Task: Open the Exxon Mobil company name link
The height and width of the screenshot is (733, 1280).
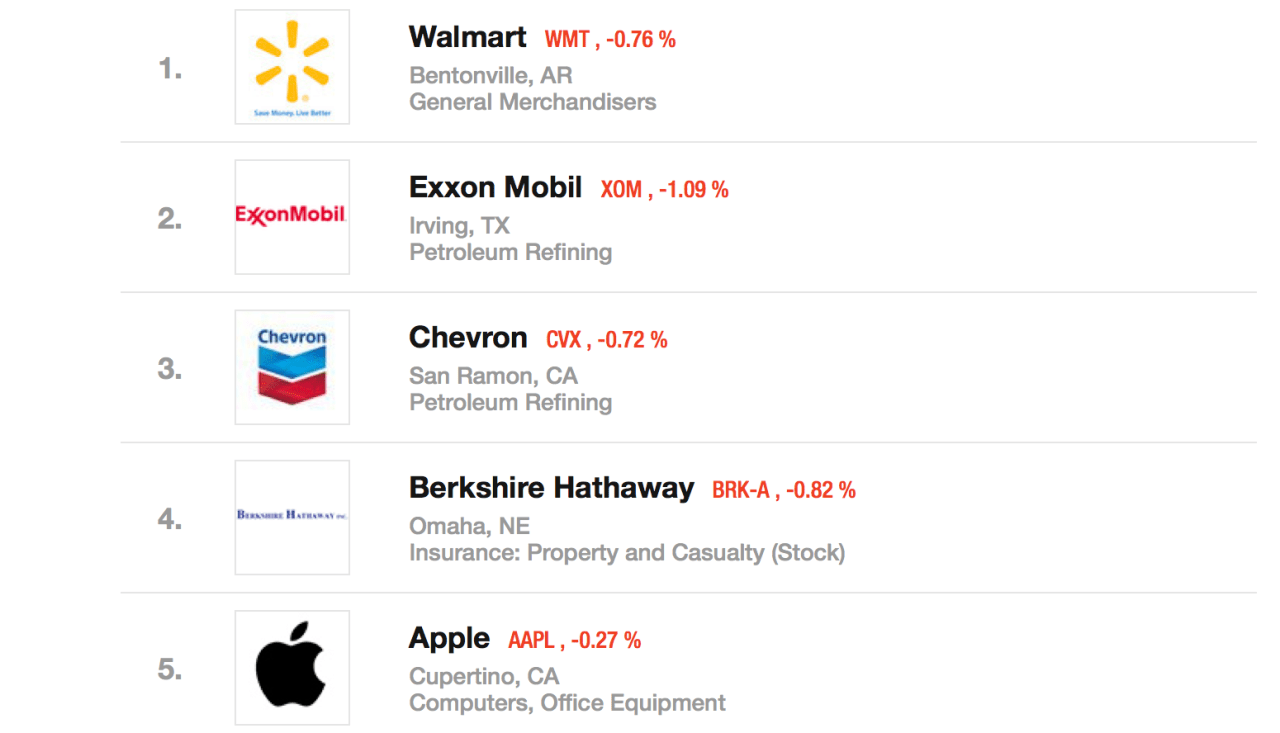Action: click(x=495, y=188)
